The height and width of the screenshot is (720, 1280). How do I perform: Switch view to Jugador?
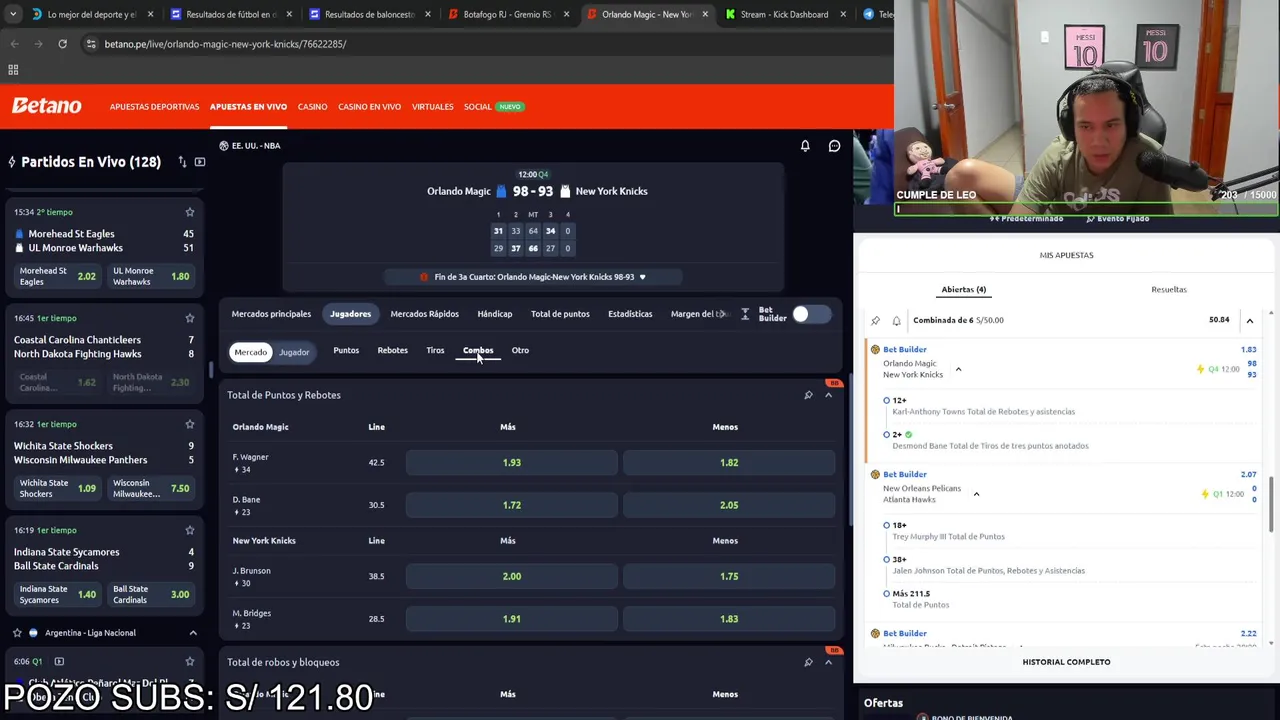pos(294,352)
